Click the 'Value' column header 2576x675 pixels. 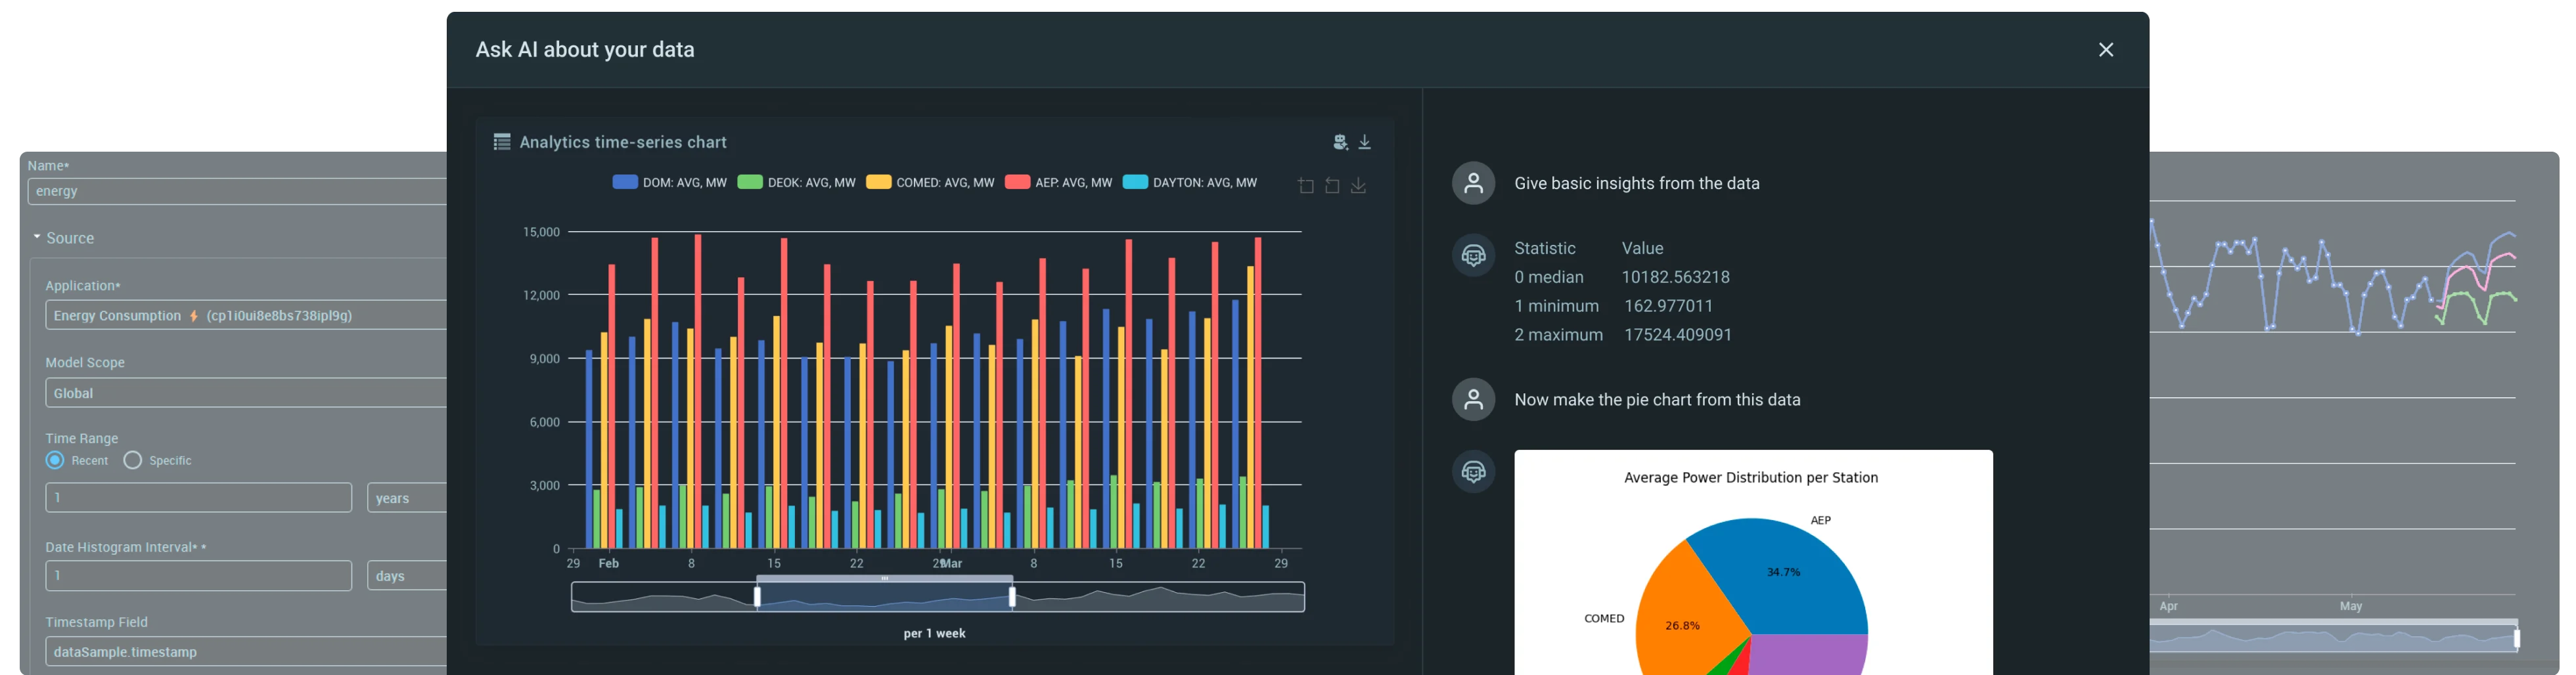coord(1642,248)
